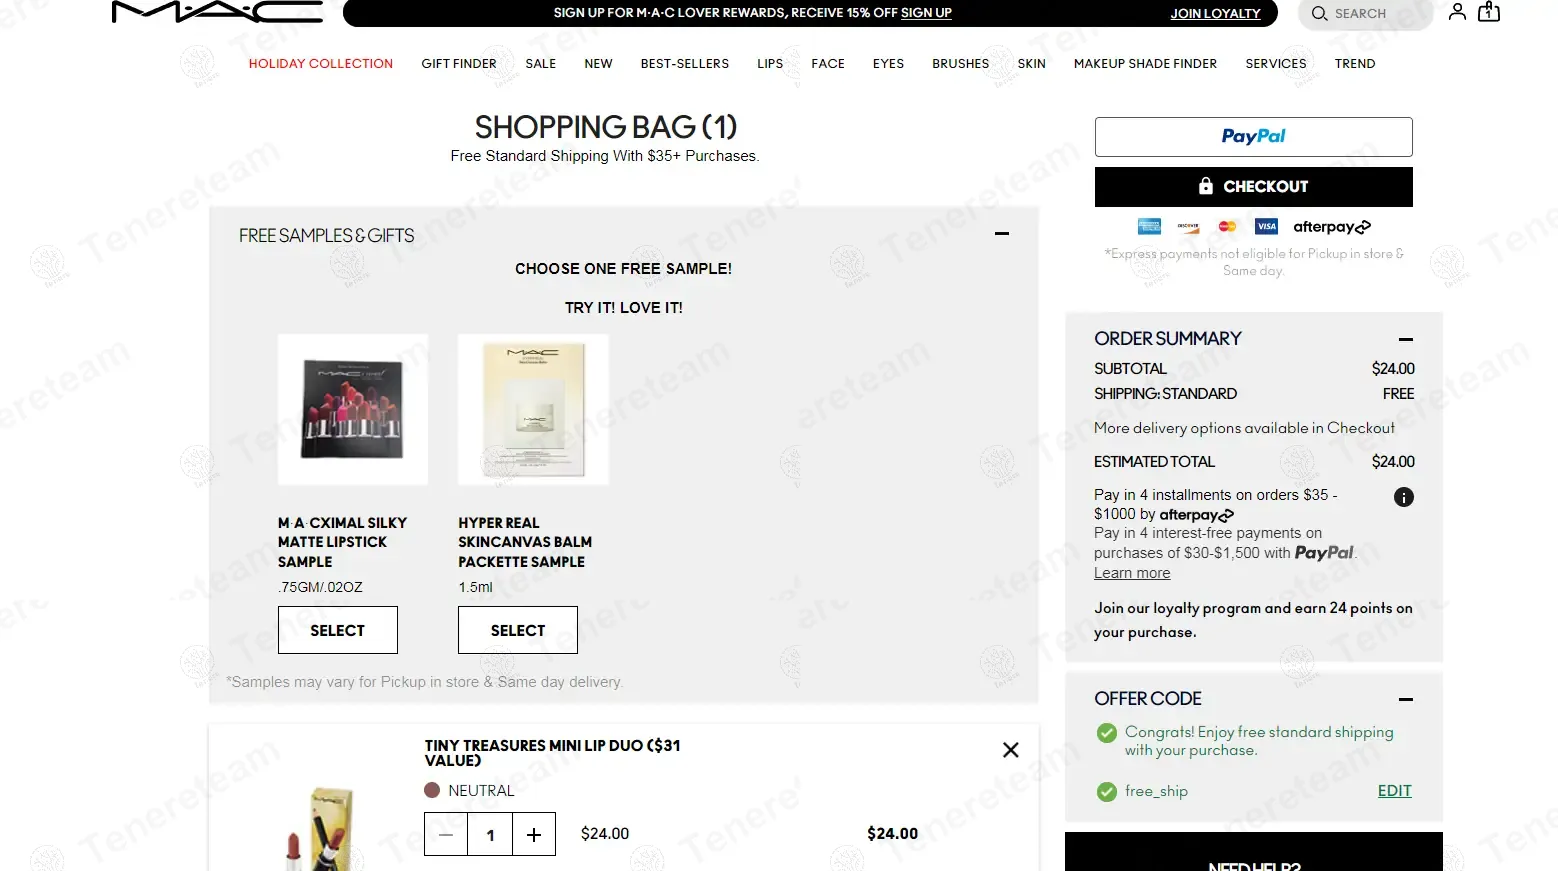Collapse the Free Samples & Gifts section
Image resolution: width=1558 pixels, height=871 pixels.
pyautogui.click(x=1002, y=234)
